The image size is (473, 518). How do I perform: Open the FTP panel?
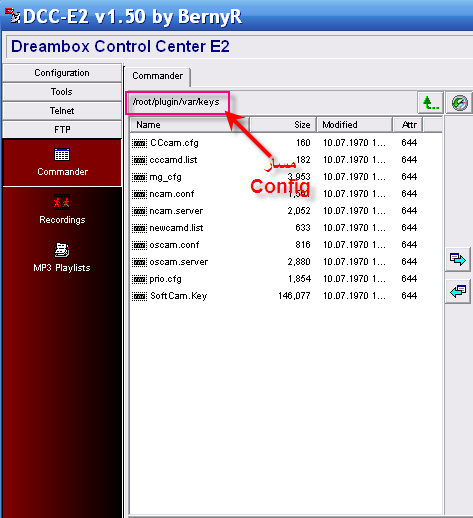(62, 130)
